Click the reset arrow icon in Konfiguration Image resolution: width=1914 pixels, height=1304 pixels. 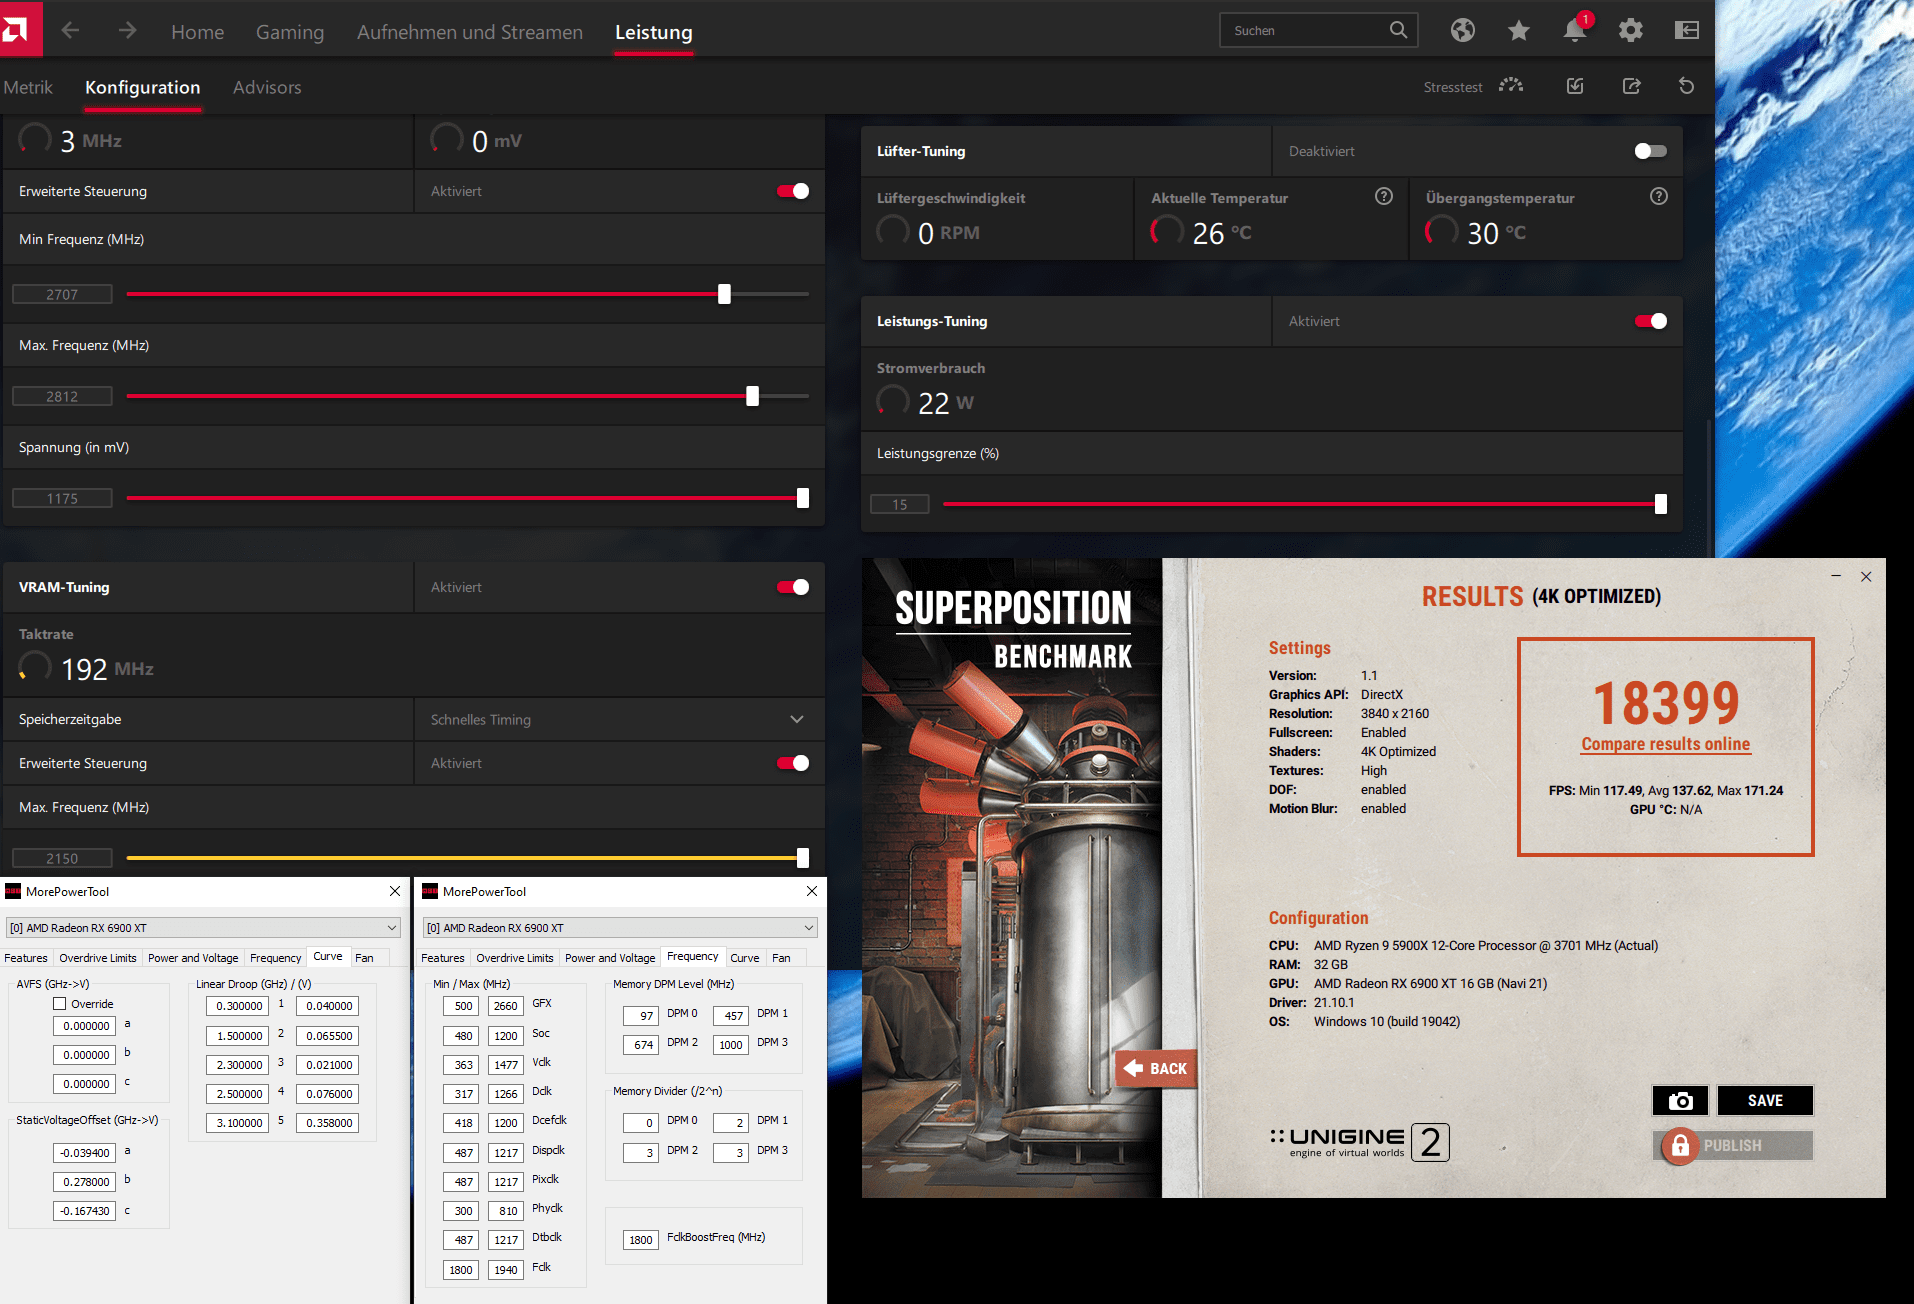point(1686,86)
